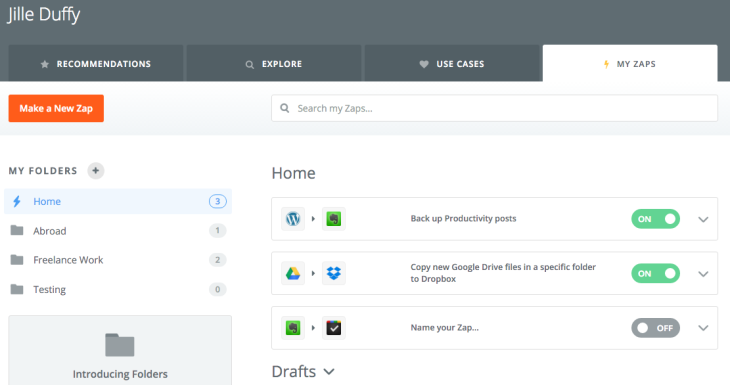Click Make a New Zap button
The height and width of the screenshot is (385, 730).
pos(56,108)
